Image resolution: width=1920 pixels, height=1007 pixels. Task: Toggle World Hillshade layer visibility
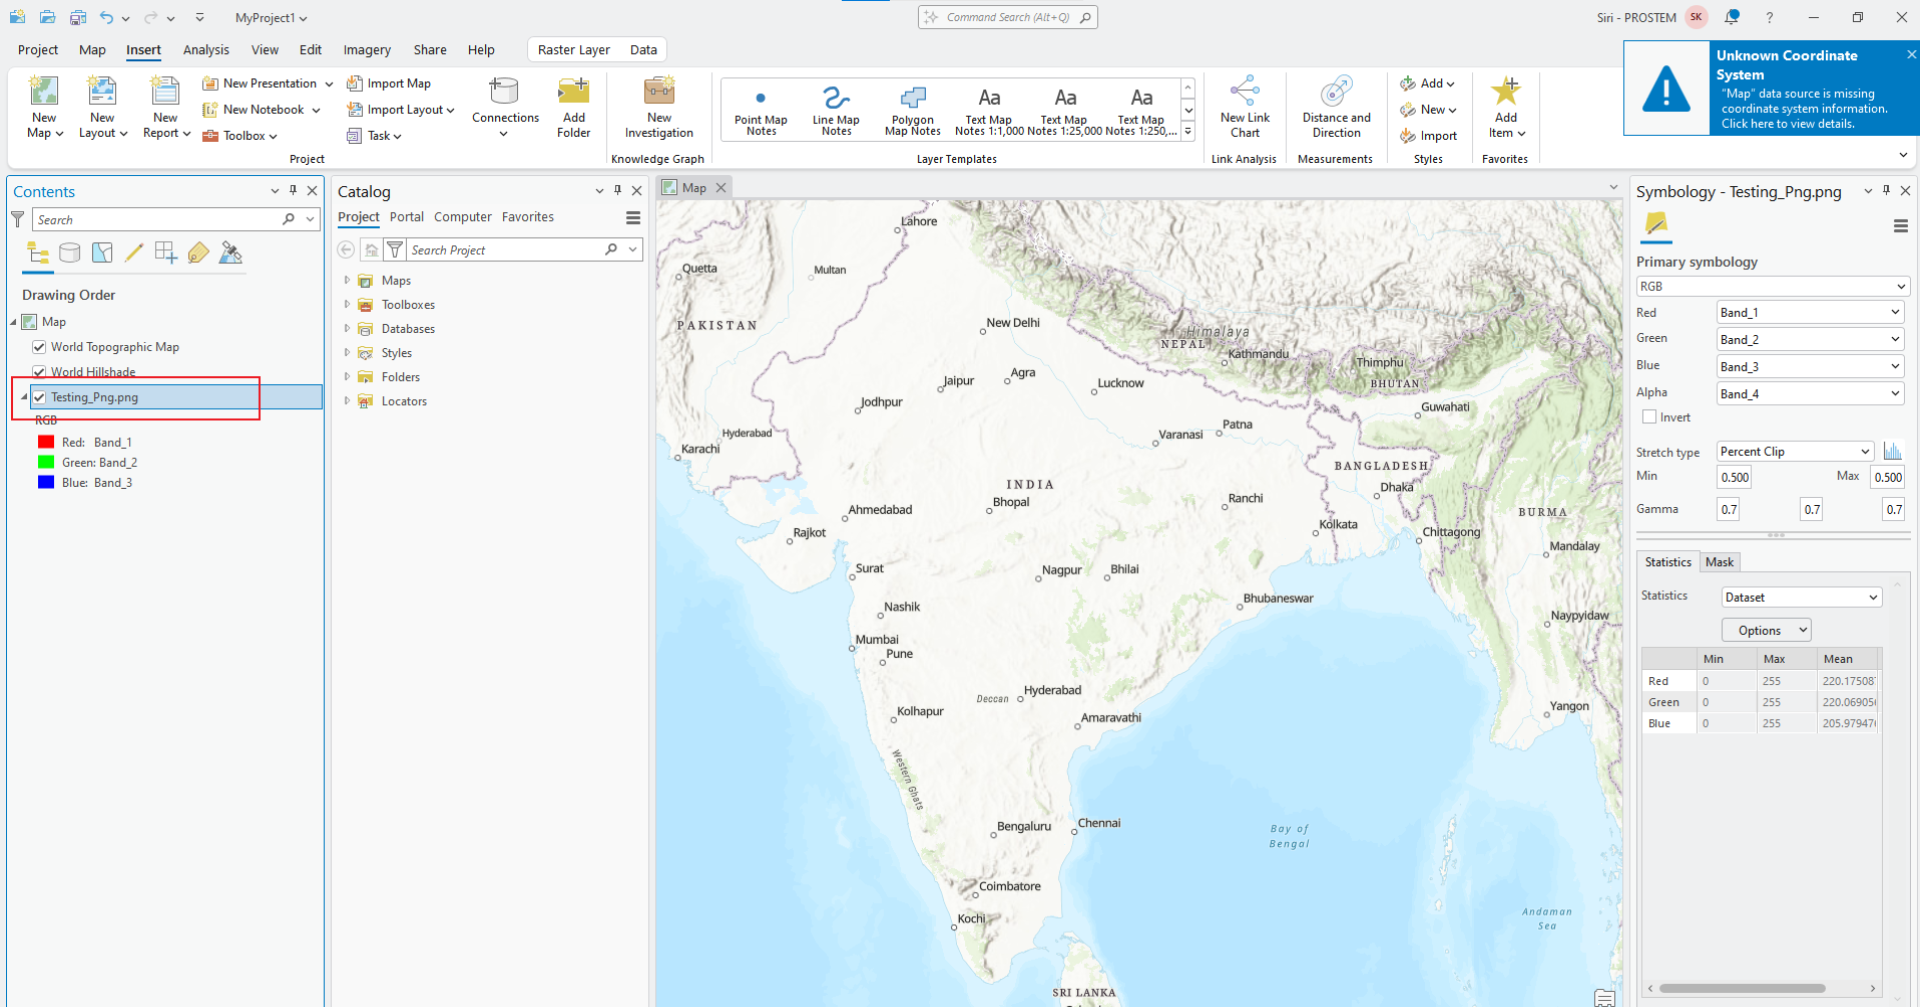click(39, 372)
